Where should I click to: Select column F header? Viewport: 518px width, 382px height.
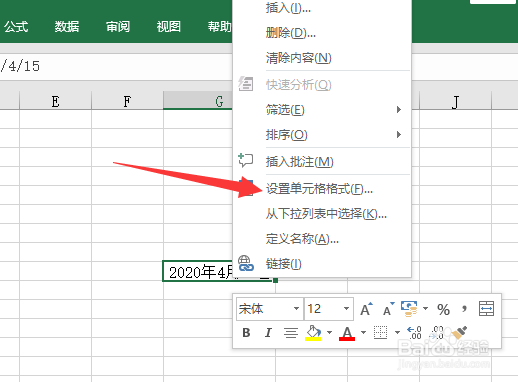(127, 101)
